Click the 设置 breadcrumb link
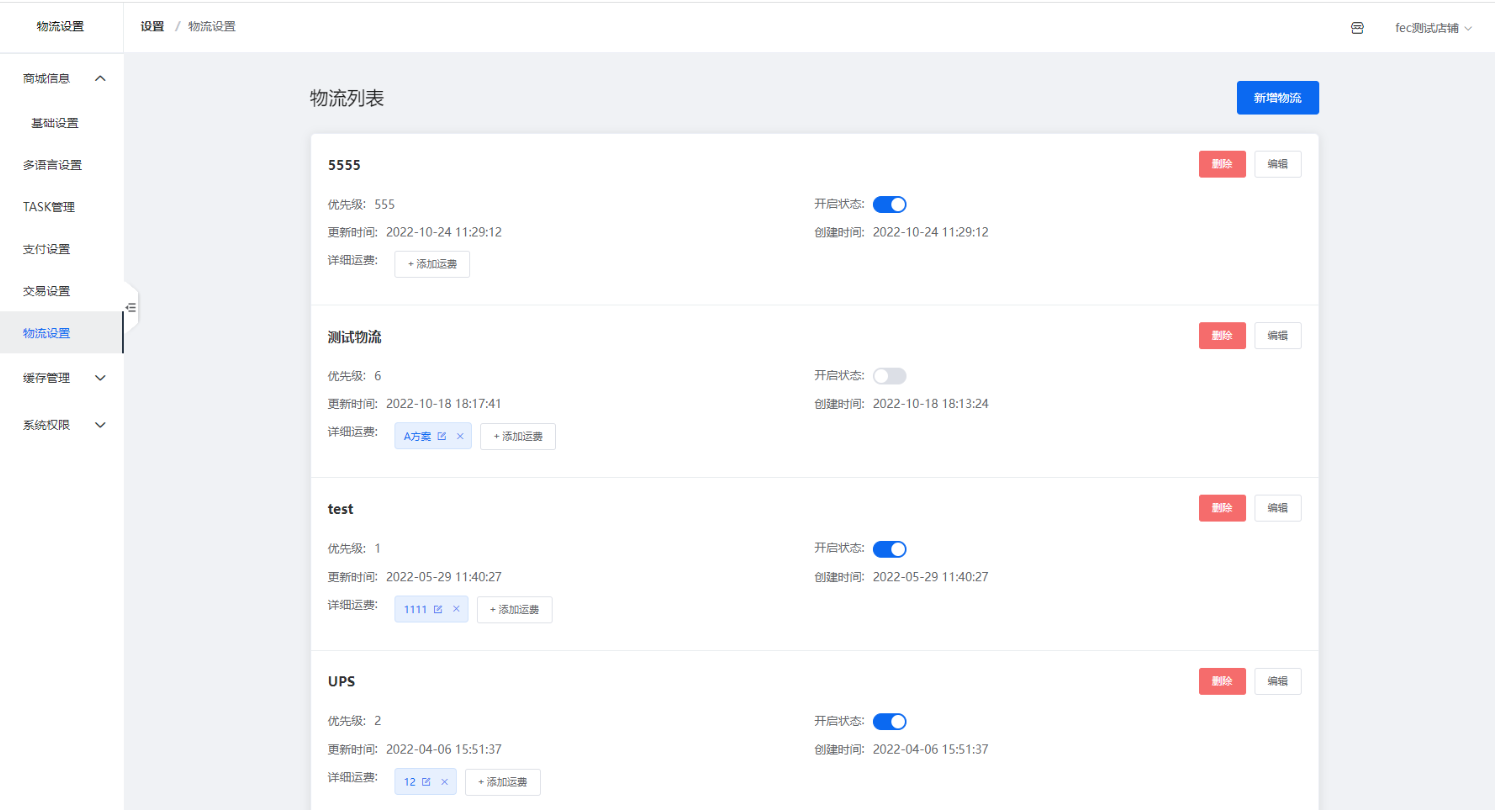1495x810 pixels. tap(152, 26)
